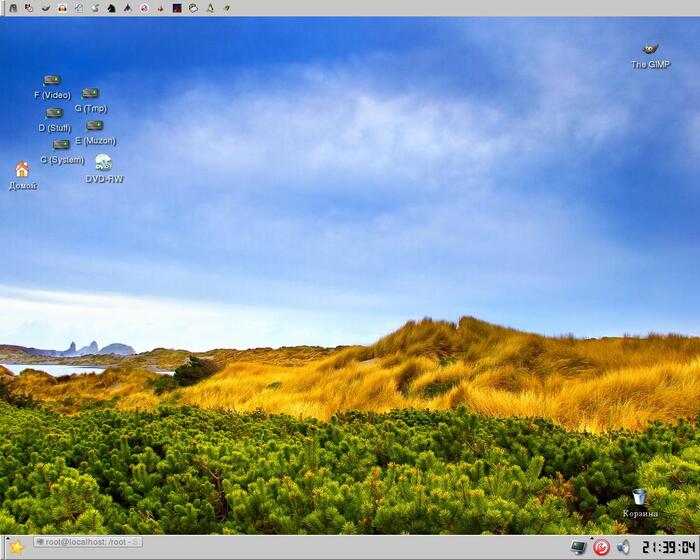Open the C (System) drive icon
The image size is (700, 560).
point(61,145)
